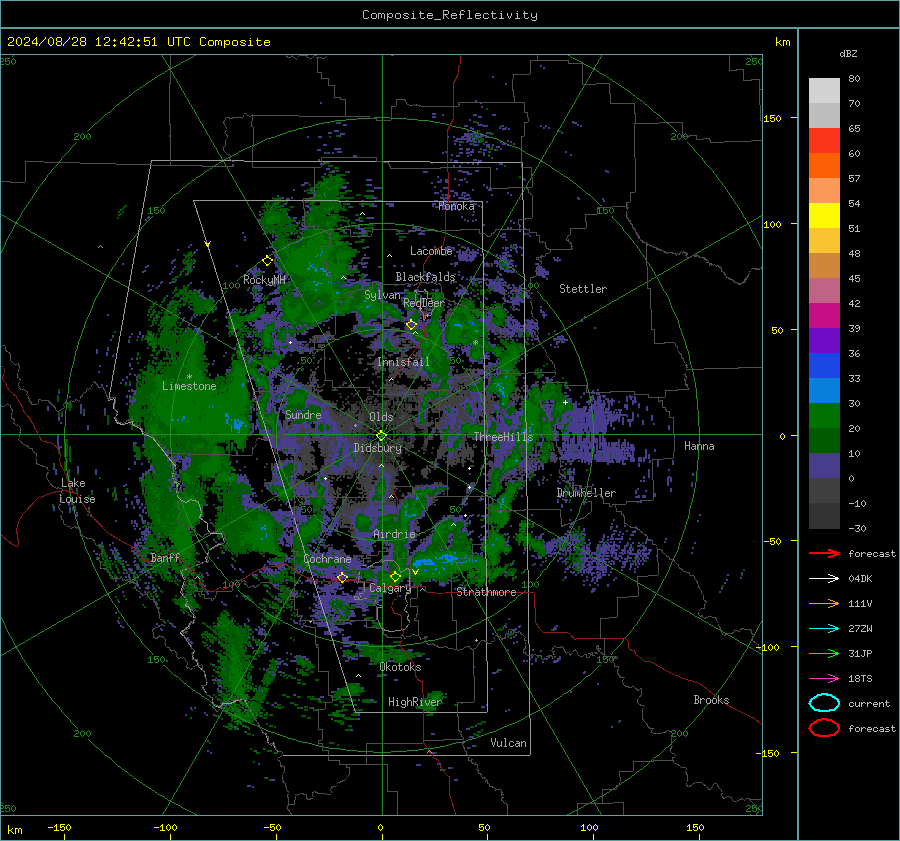Click the blue heavy echo east of Calgary
The height and width of the screenshot is (841, 900).
pos(436,560)
